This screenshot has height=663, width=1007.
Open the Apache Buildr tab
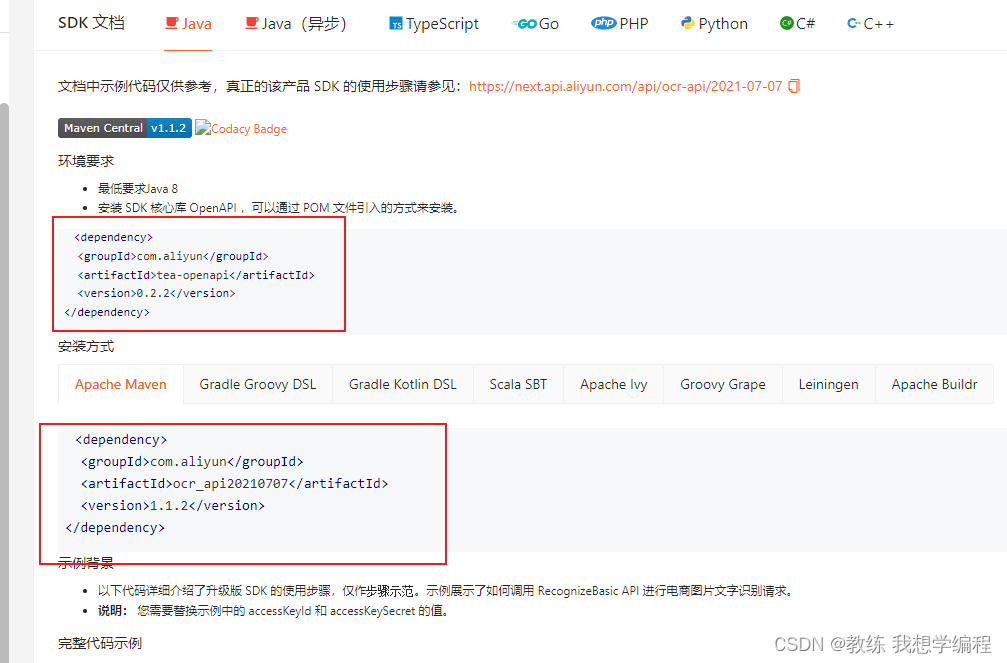pos(934,384)
